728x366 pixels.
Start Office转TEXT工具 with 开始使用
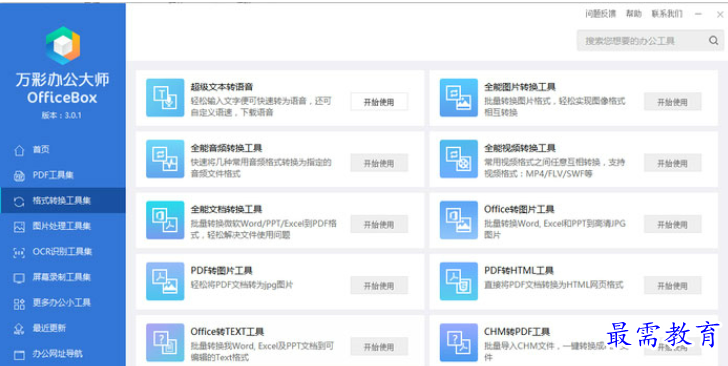tap(379, 347)
